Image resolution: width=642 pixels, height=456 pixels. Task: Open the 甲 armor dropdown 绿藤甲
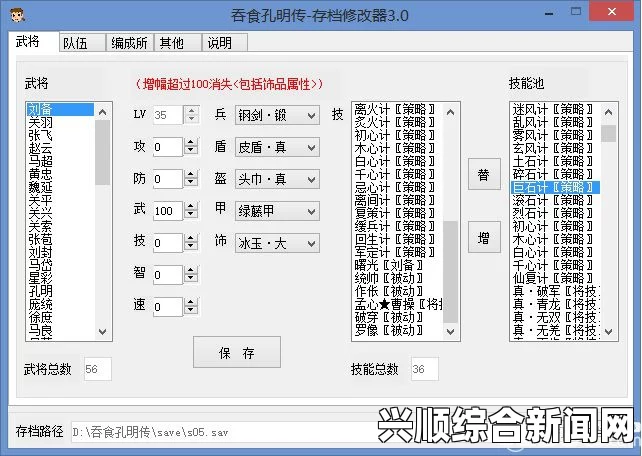click(x=277, y=211)
